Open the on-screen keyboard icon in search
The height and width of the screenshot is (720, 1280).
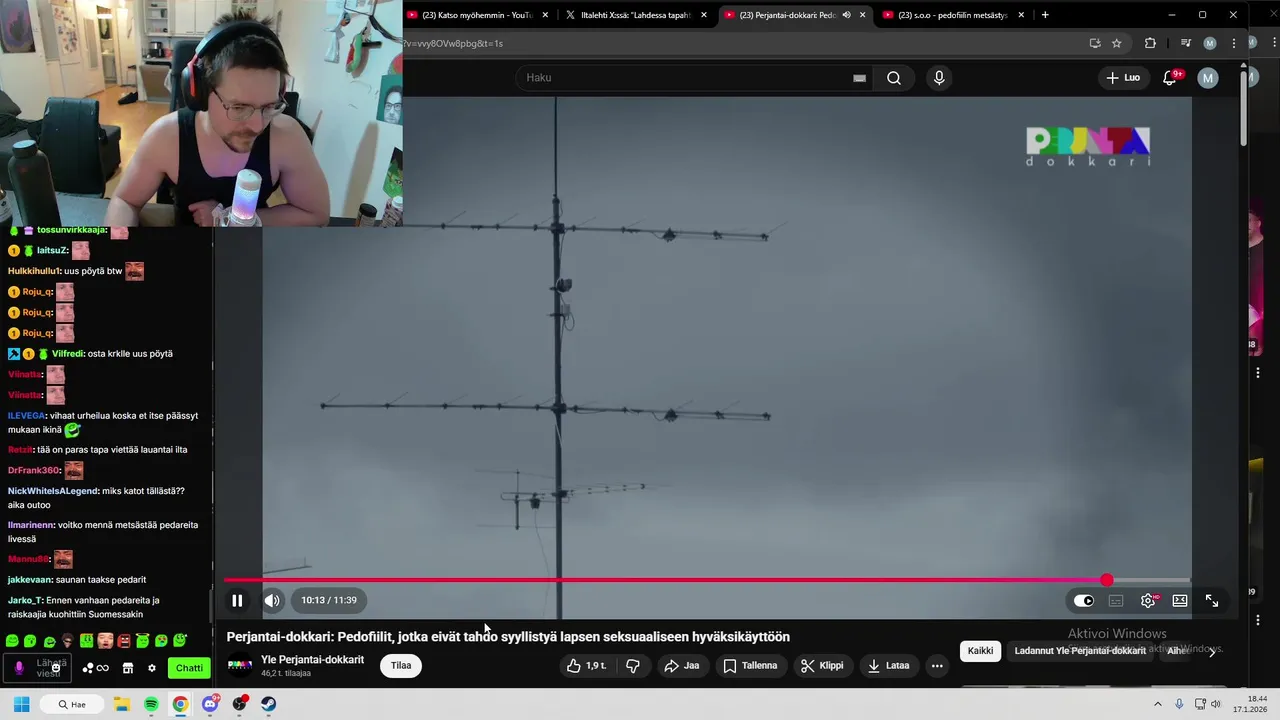[x=859, y=78]
